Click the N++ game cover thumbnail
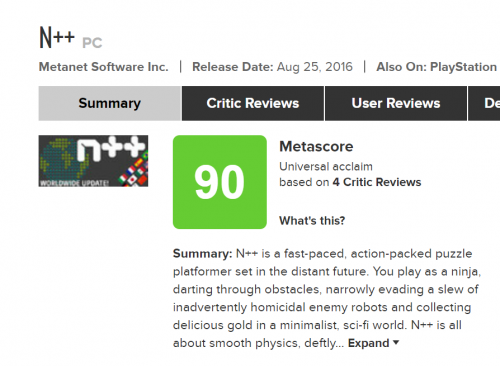The image size is (500, 366). 93,161
